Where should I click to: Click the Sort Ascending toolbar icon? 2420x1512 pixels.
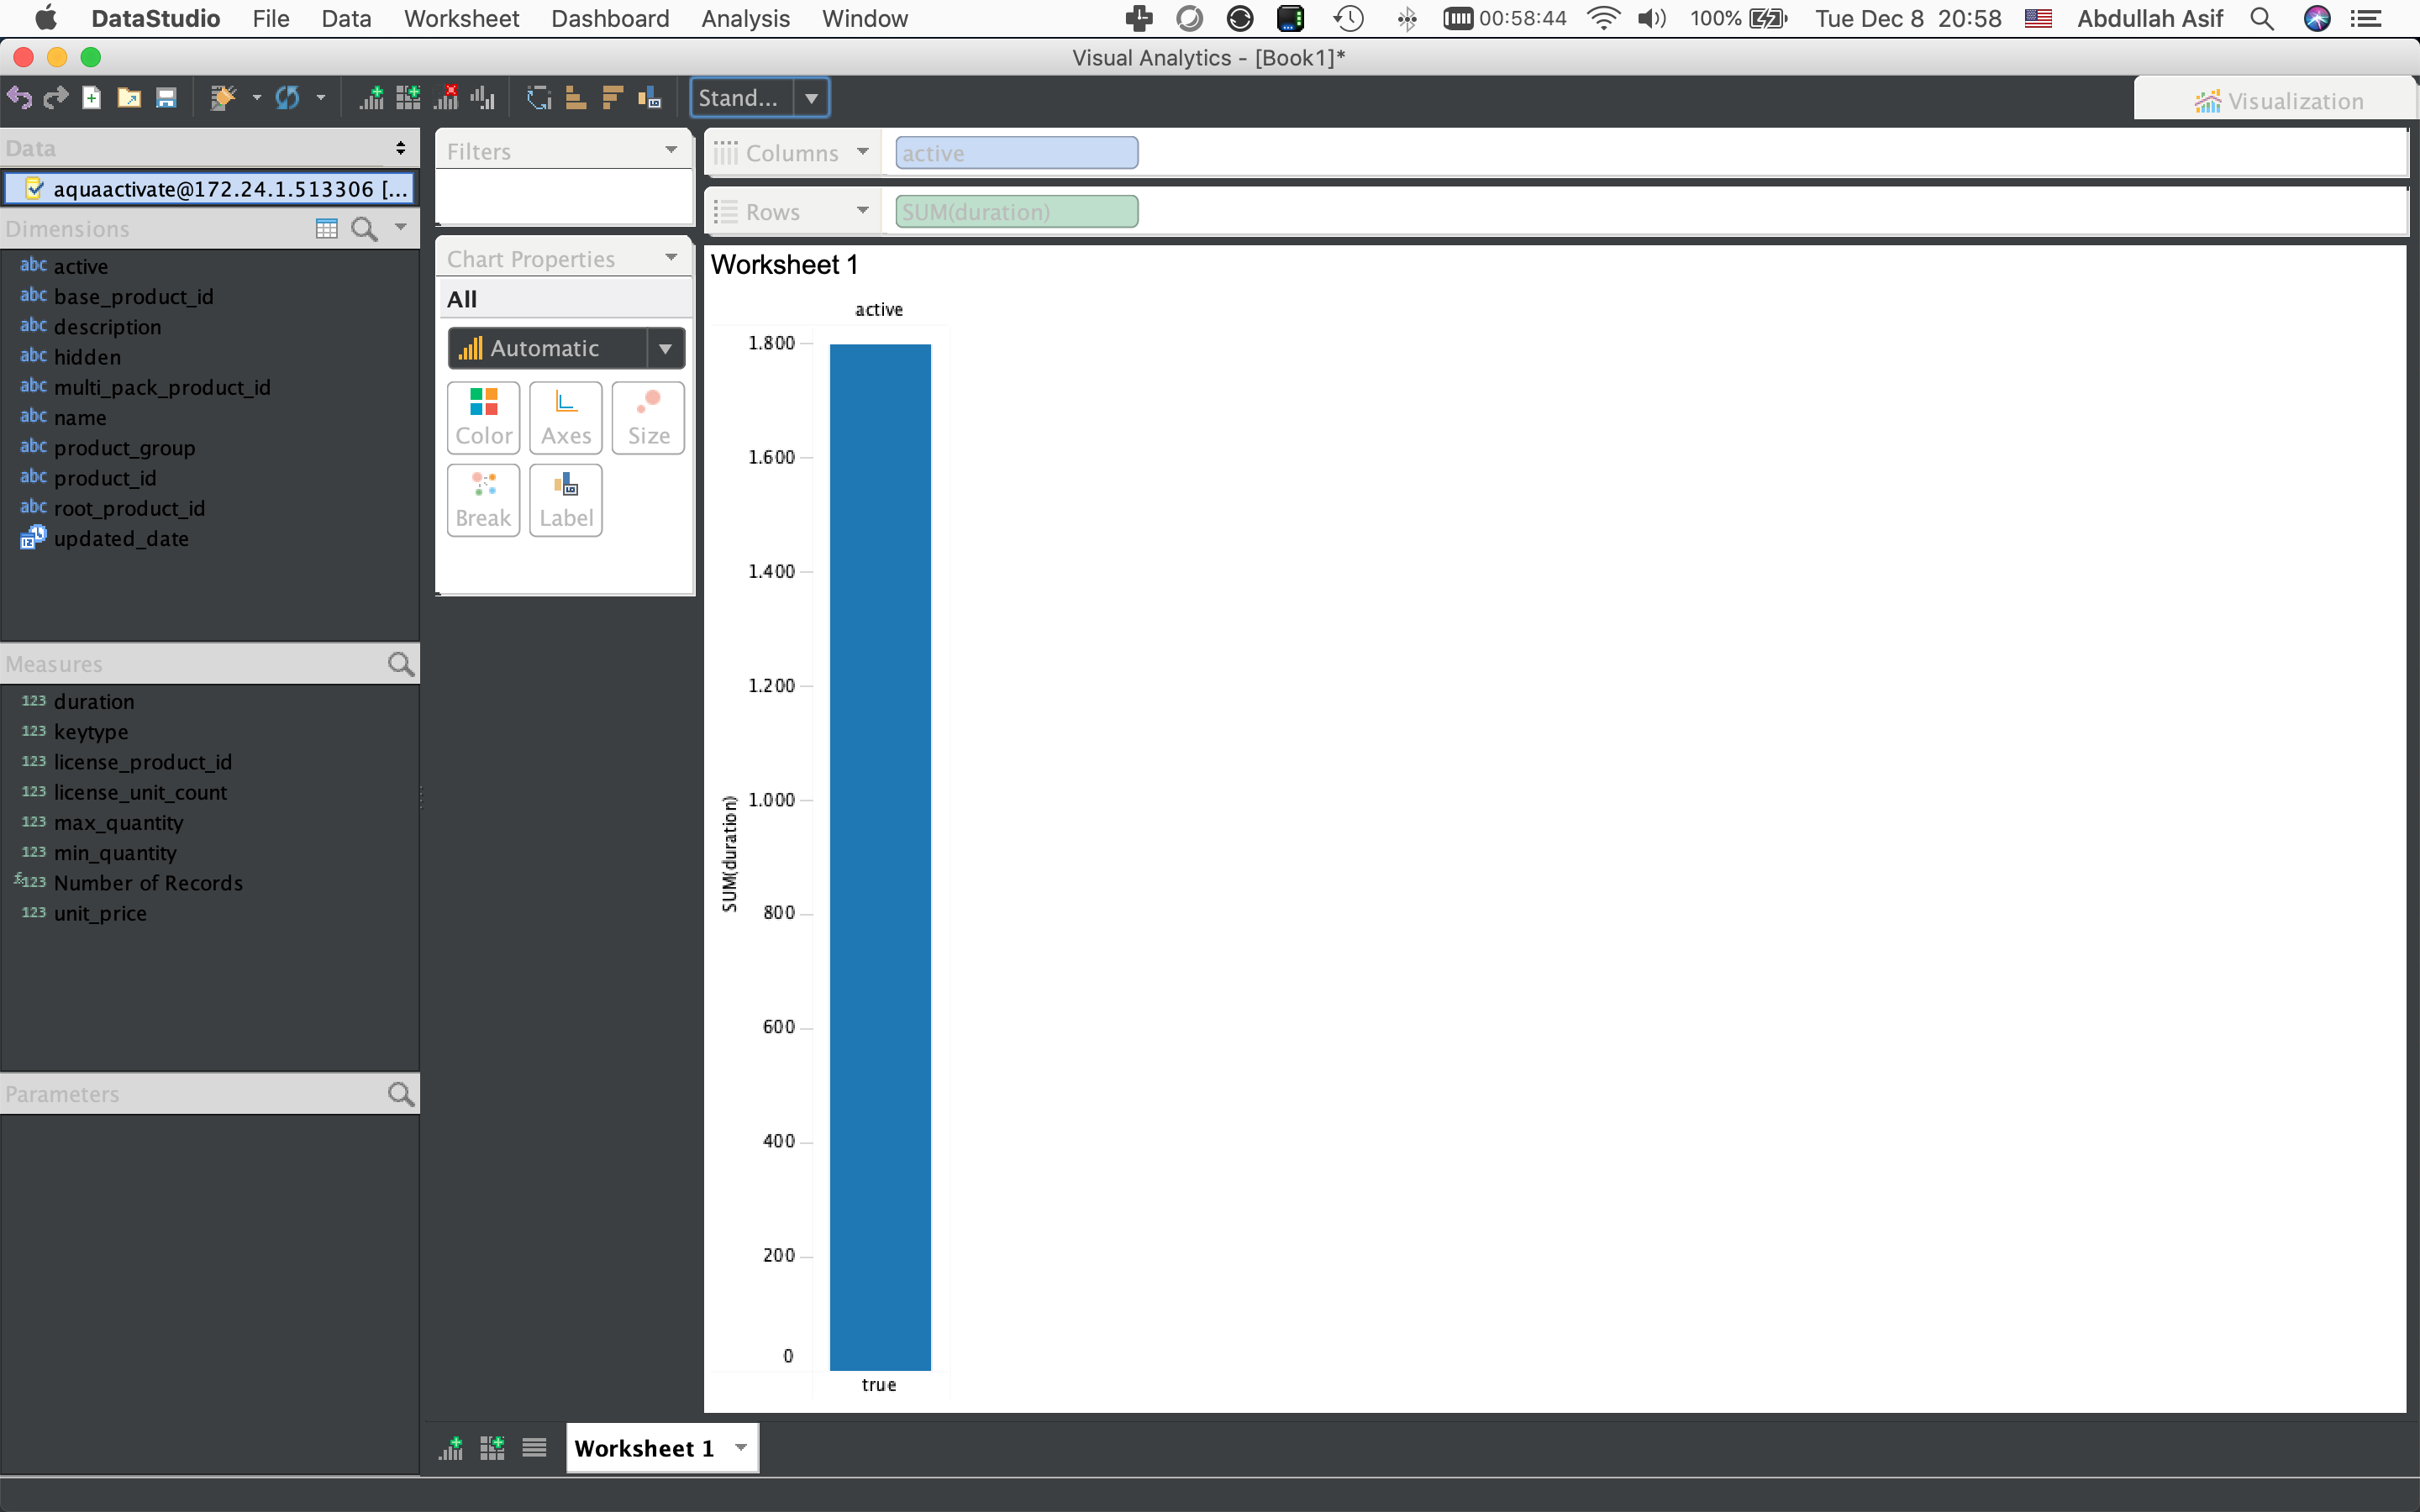[575, 98]
